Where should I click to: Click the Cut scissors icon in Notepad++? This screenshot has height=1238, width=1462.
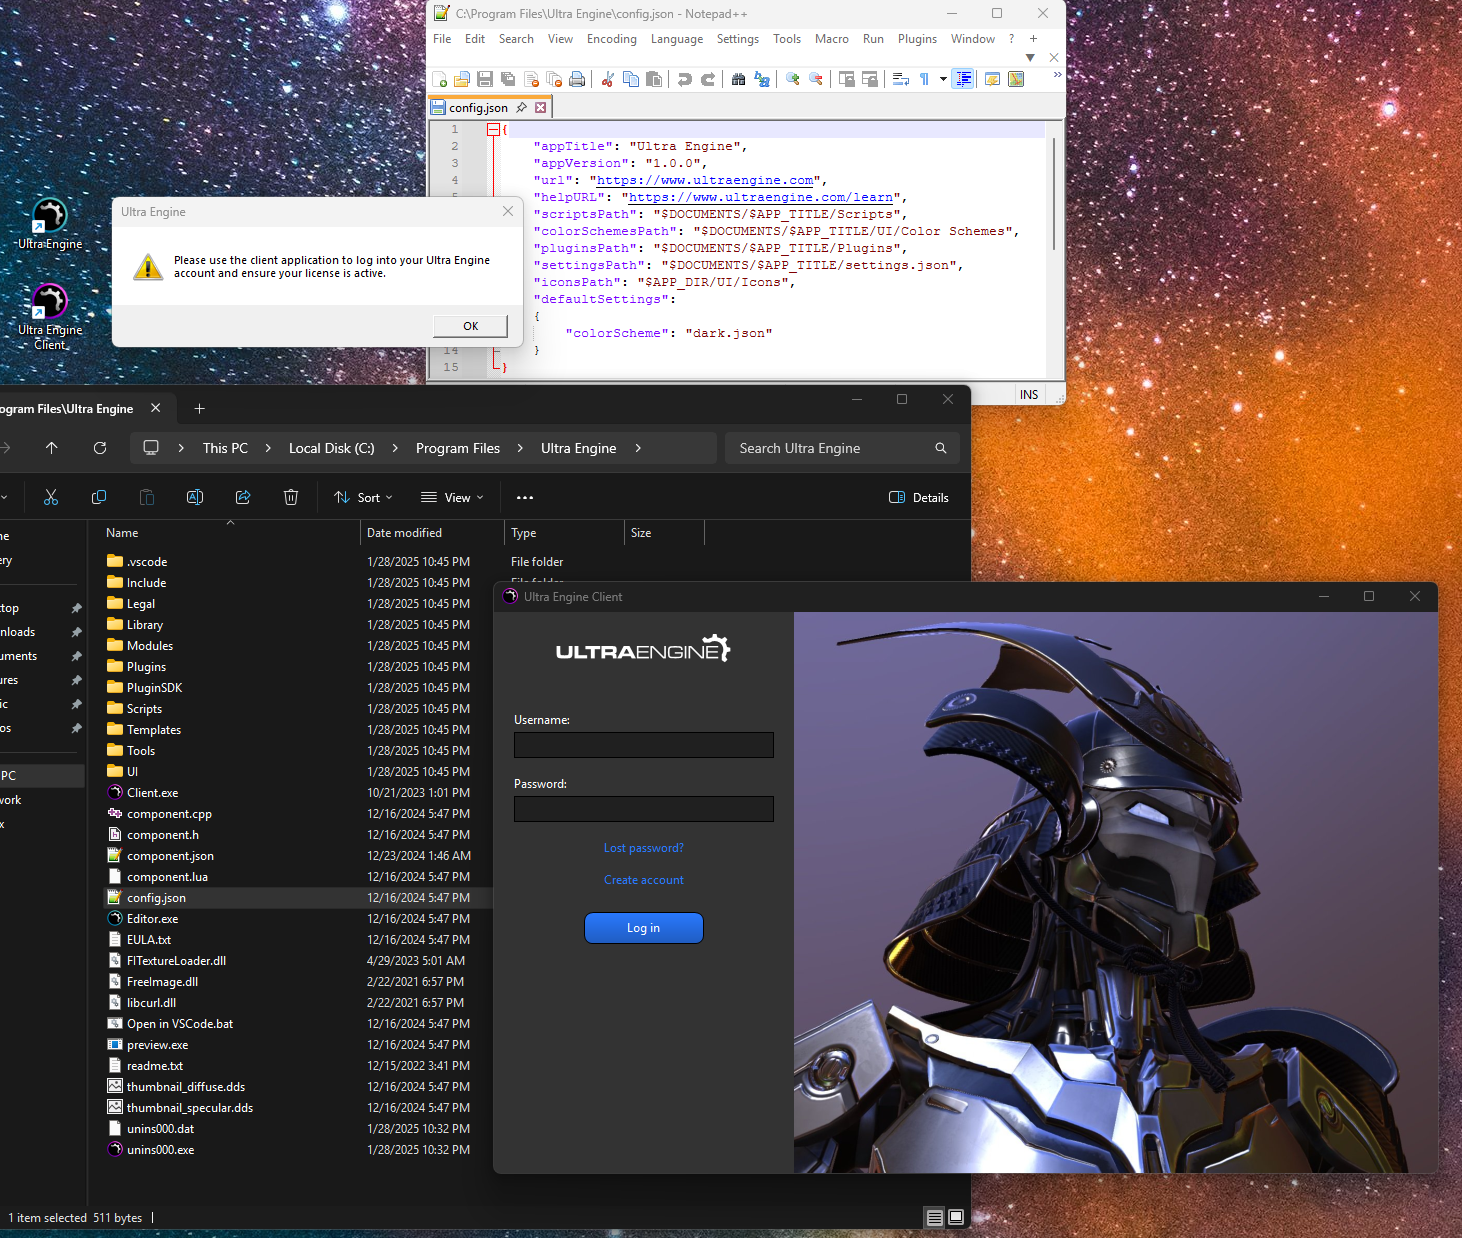coord(607,79)
